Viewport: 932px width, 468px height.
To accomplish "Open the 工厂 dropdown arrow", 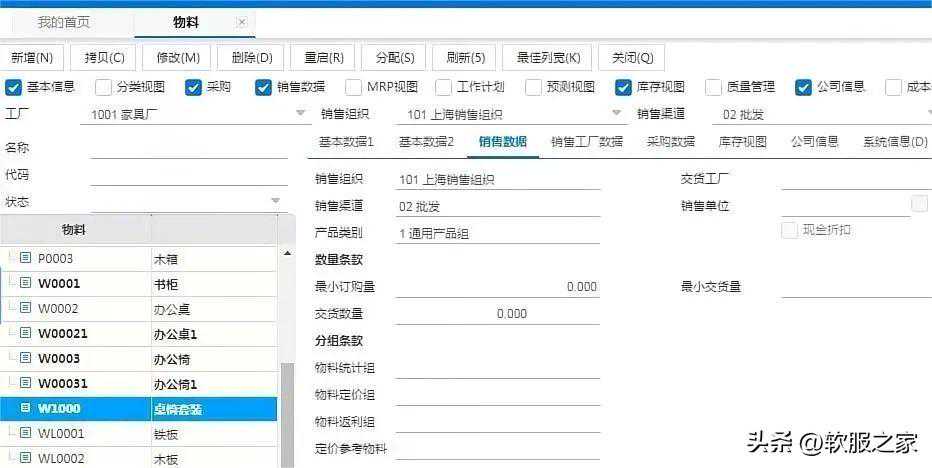I will tap(300, 114).
